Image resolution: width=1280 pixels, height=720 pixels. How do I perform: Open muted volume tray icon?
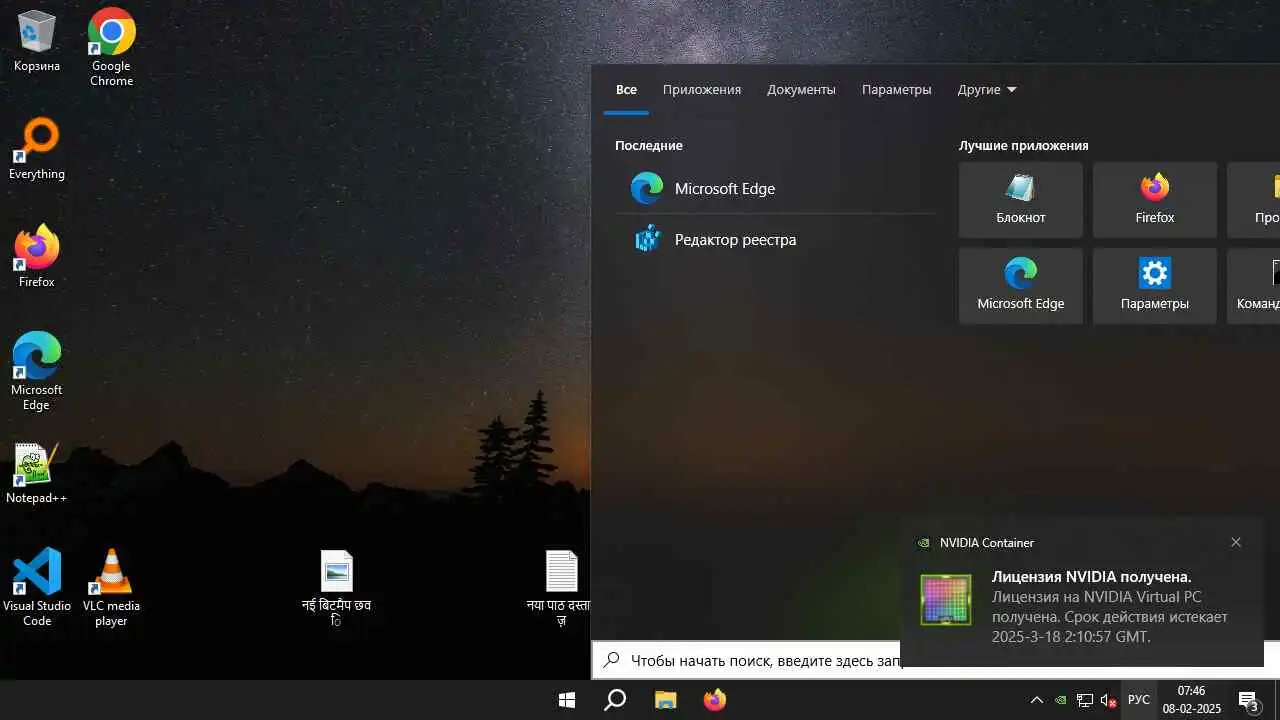tap(1108, 700)
